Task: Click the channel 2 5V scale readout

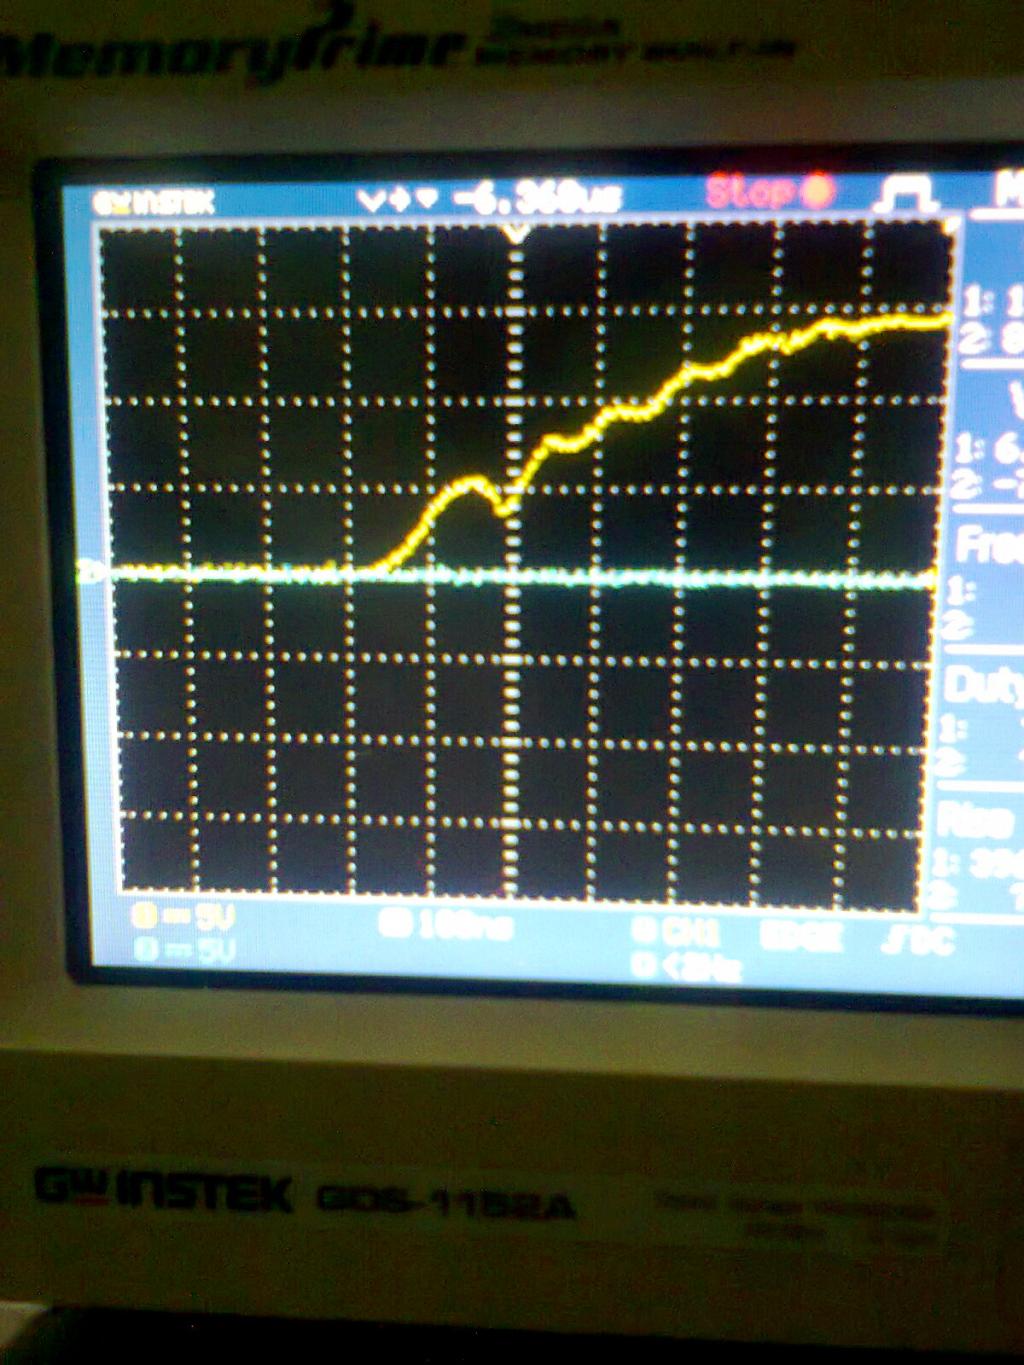Action: (184, 948)
